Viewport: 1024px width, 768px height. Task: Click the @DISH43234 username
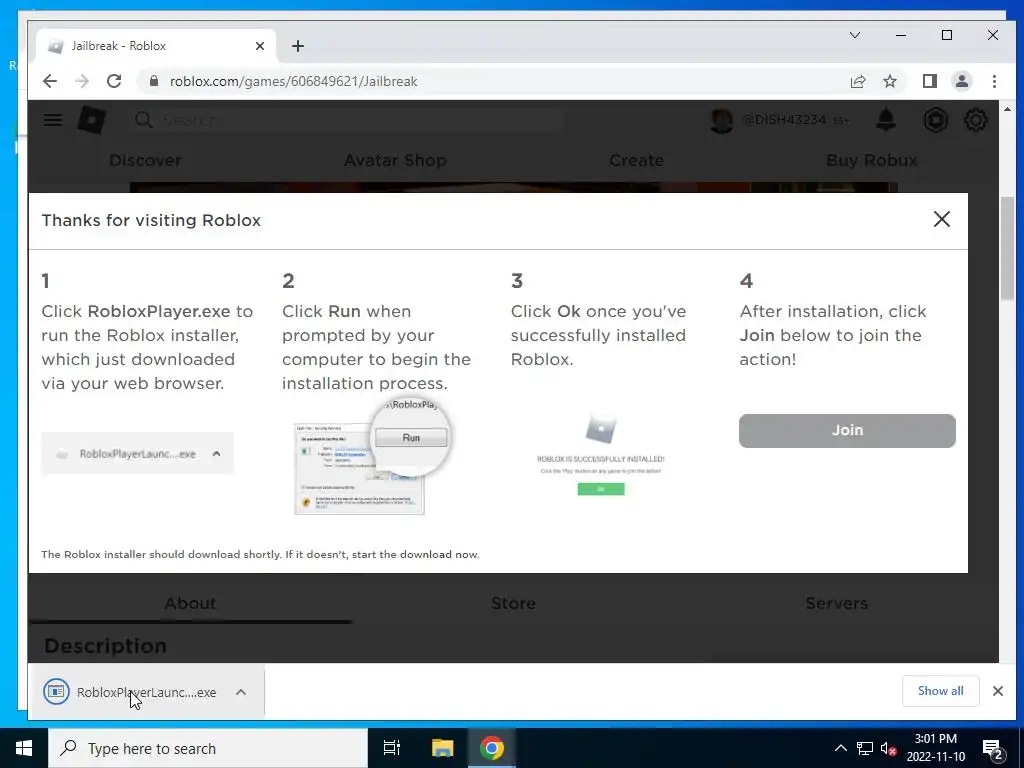coord(784,120)
